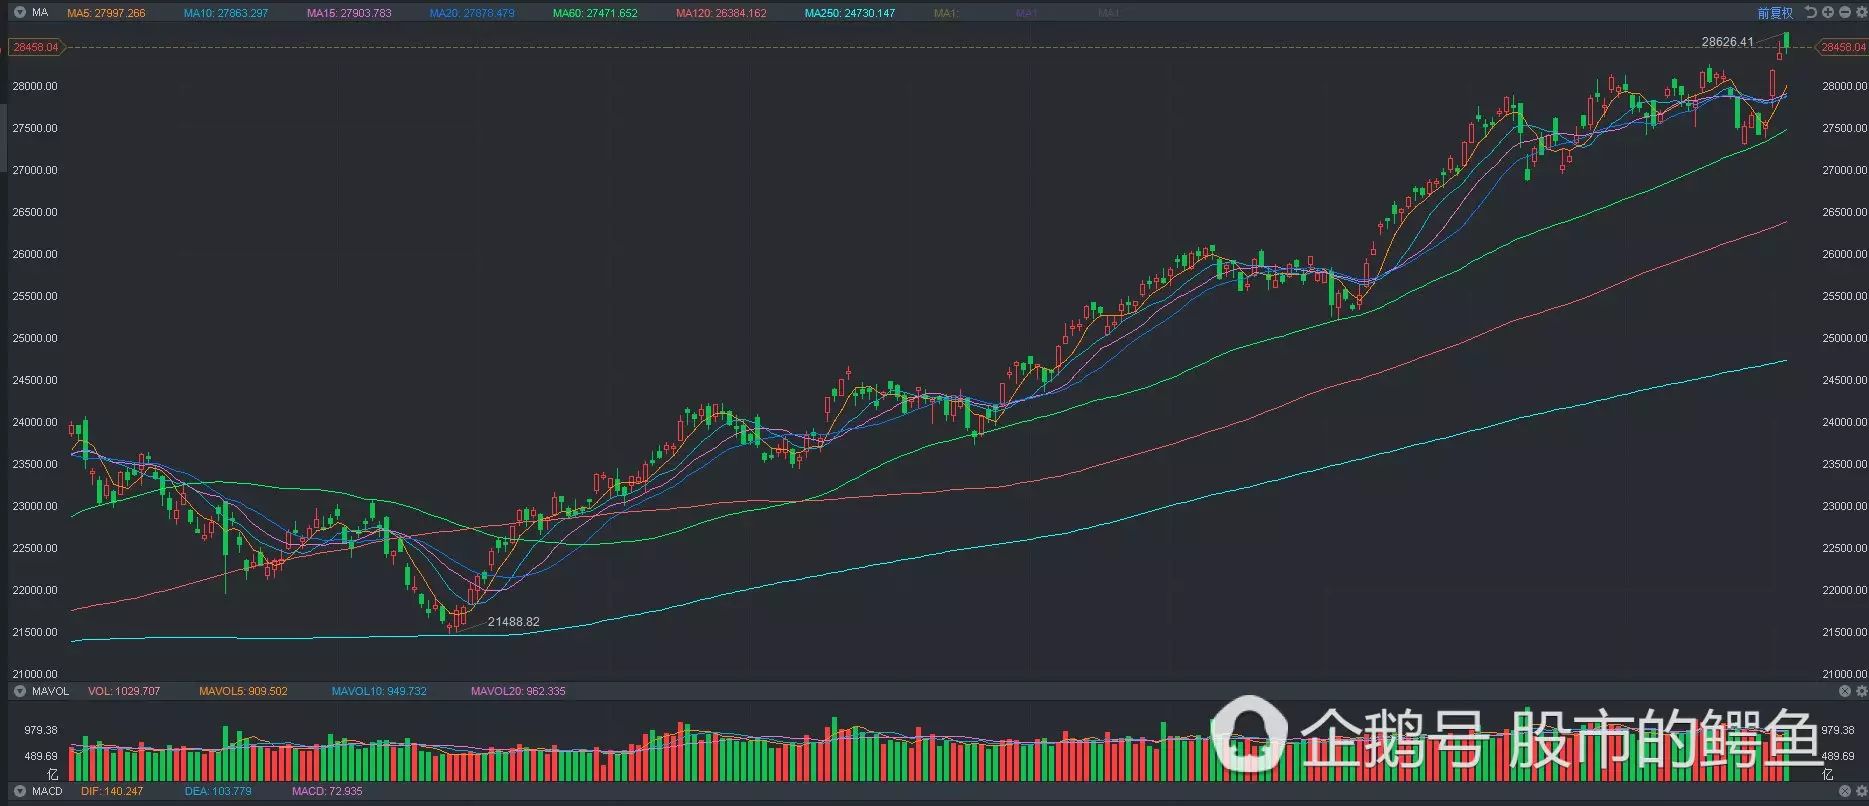Click the undo/reset view arrow icon

(1811, 13)
